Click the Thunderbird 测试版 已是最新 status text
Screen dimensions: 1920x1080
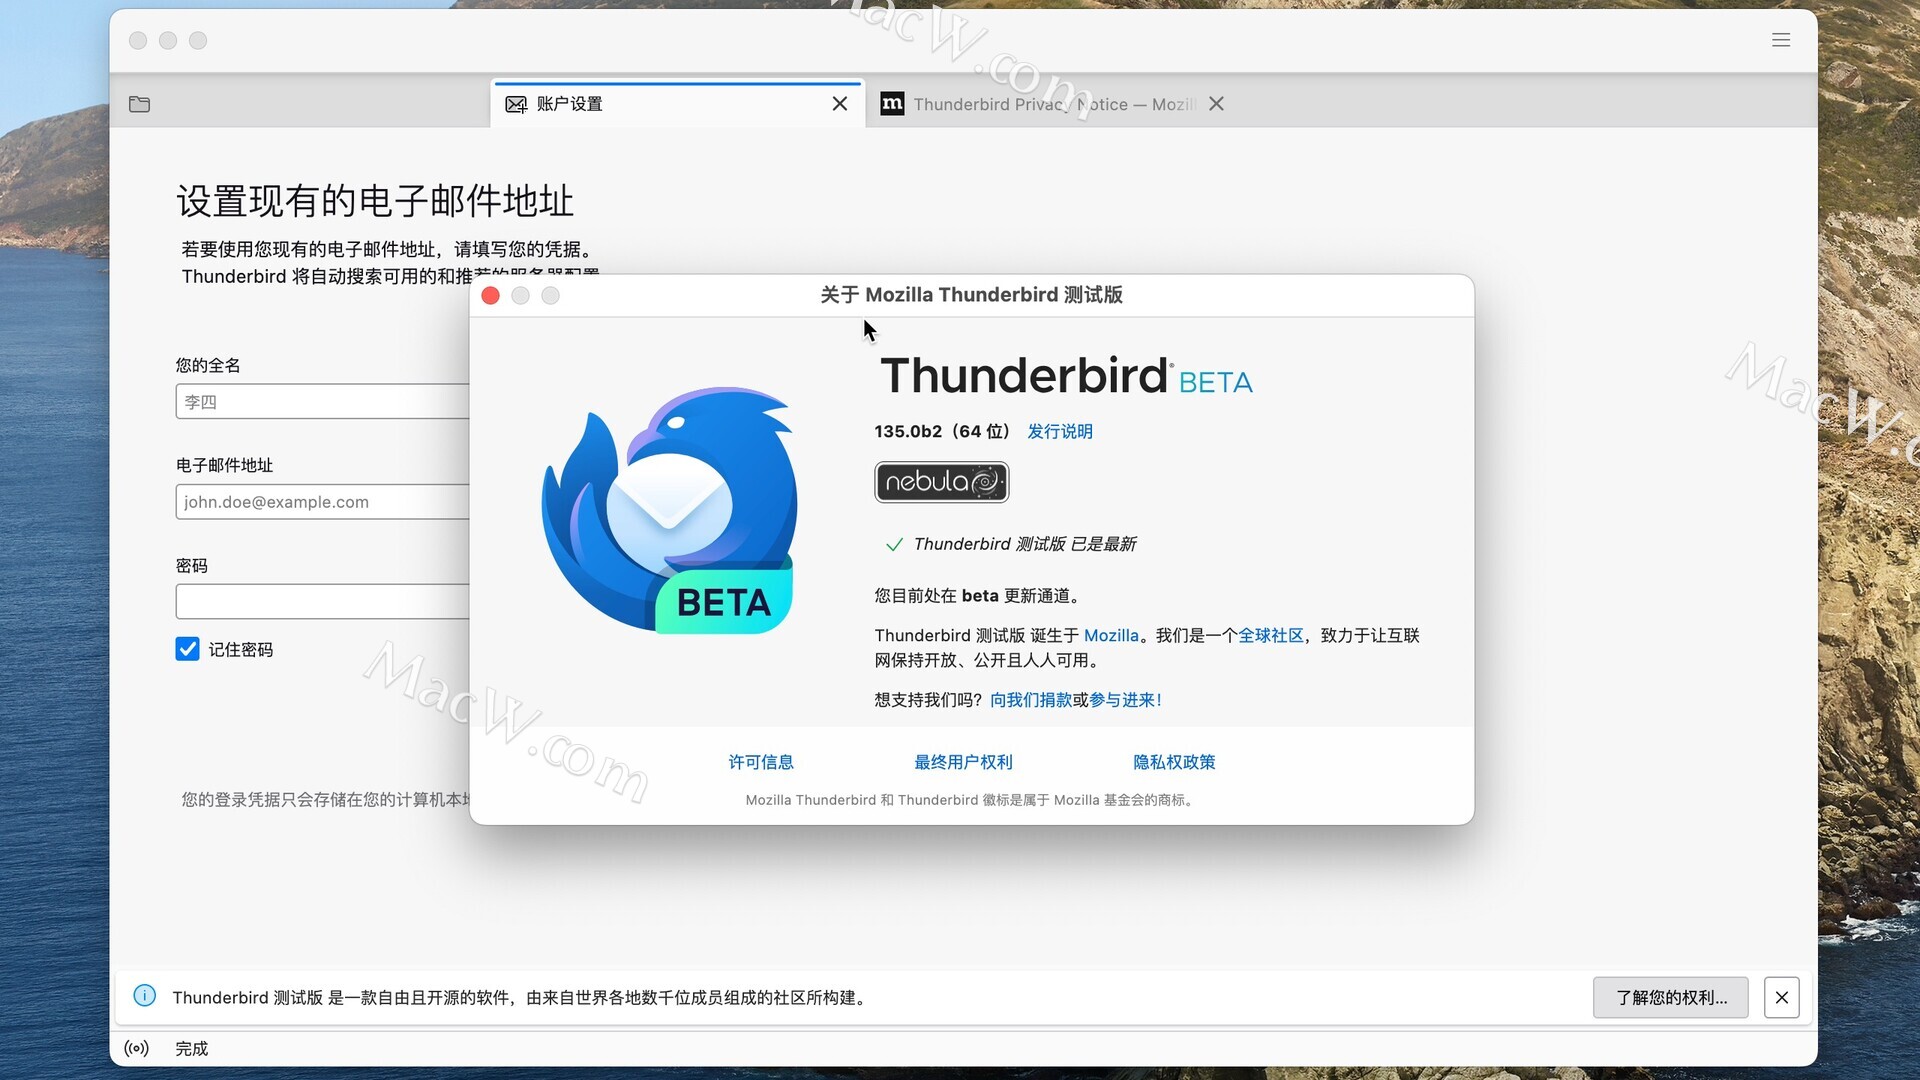click(x=1025, y=544)
